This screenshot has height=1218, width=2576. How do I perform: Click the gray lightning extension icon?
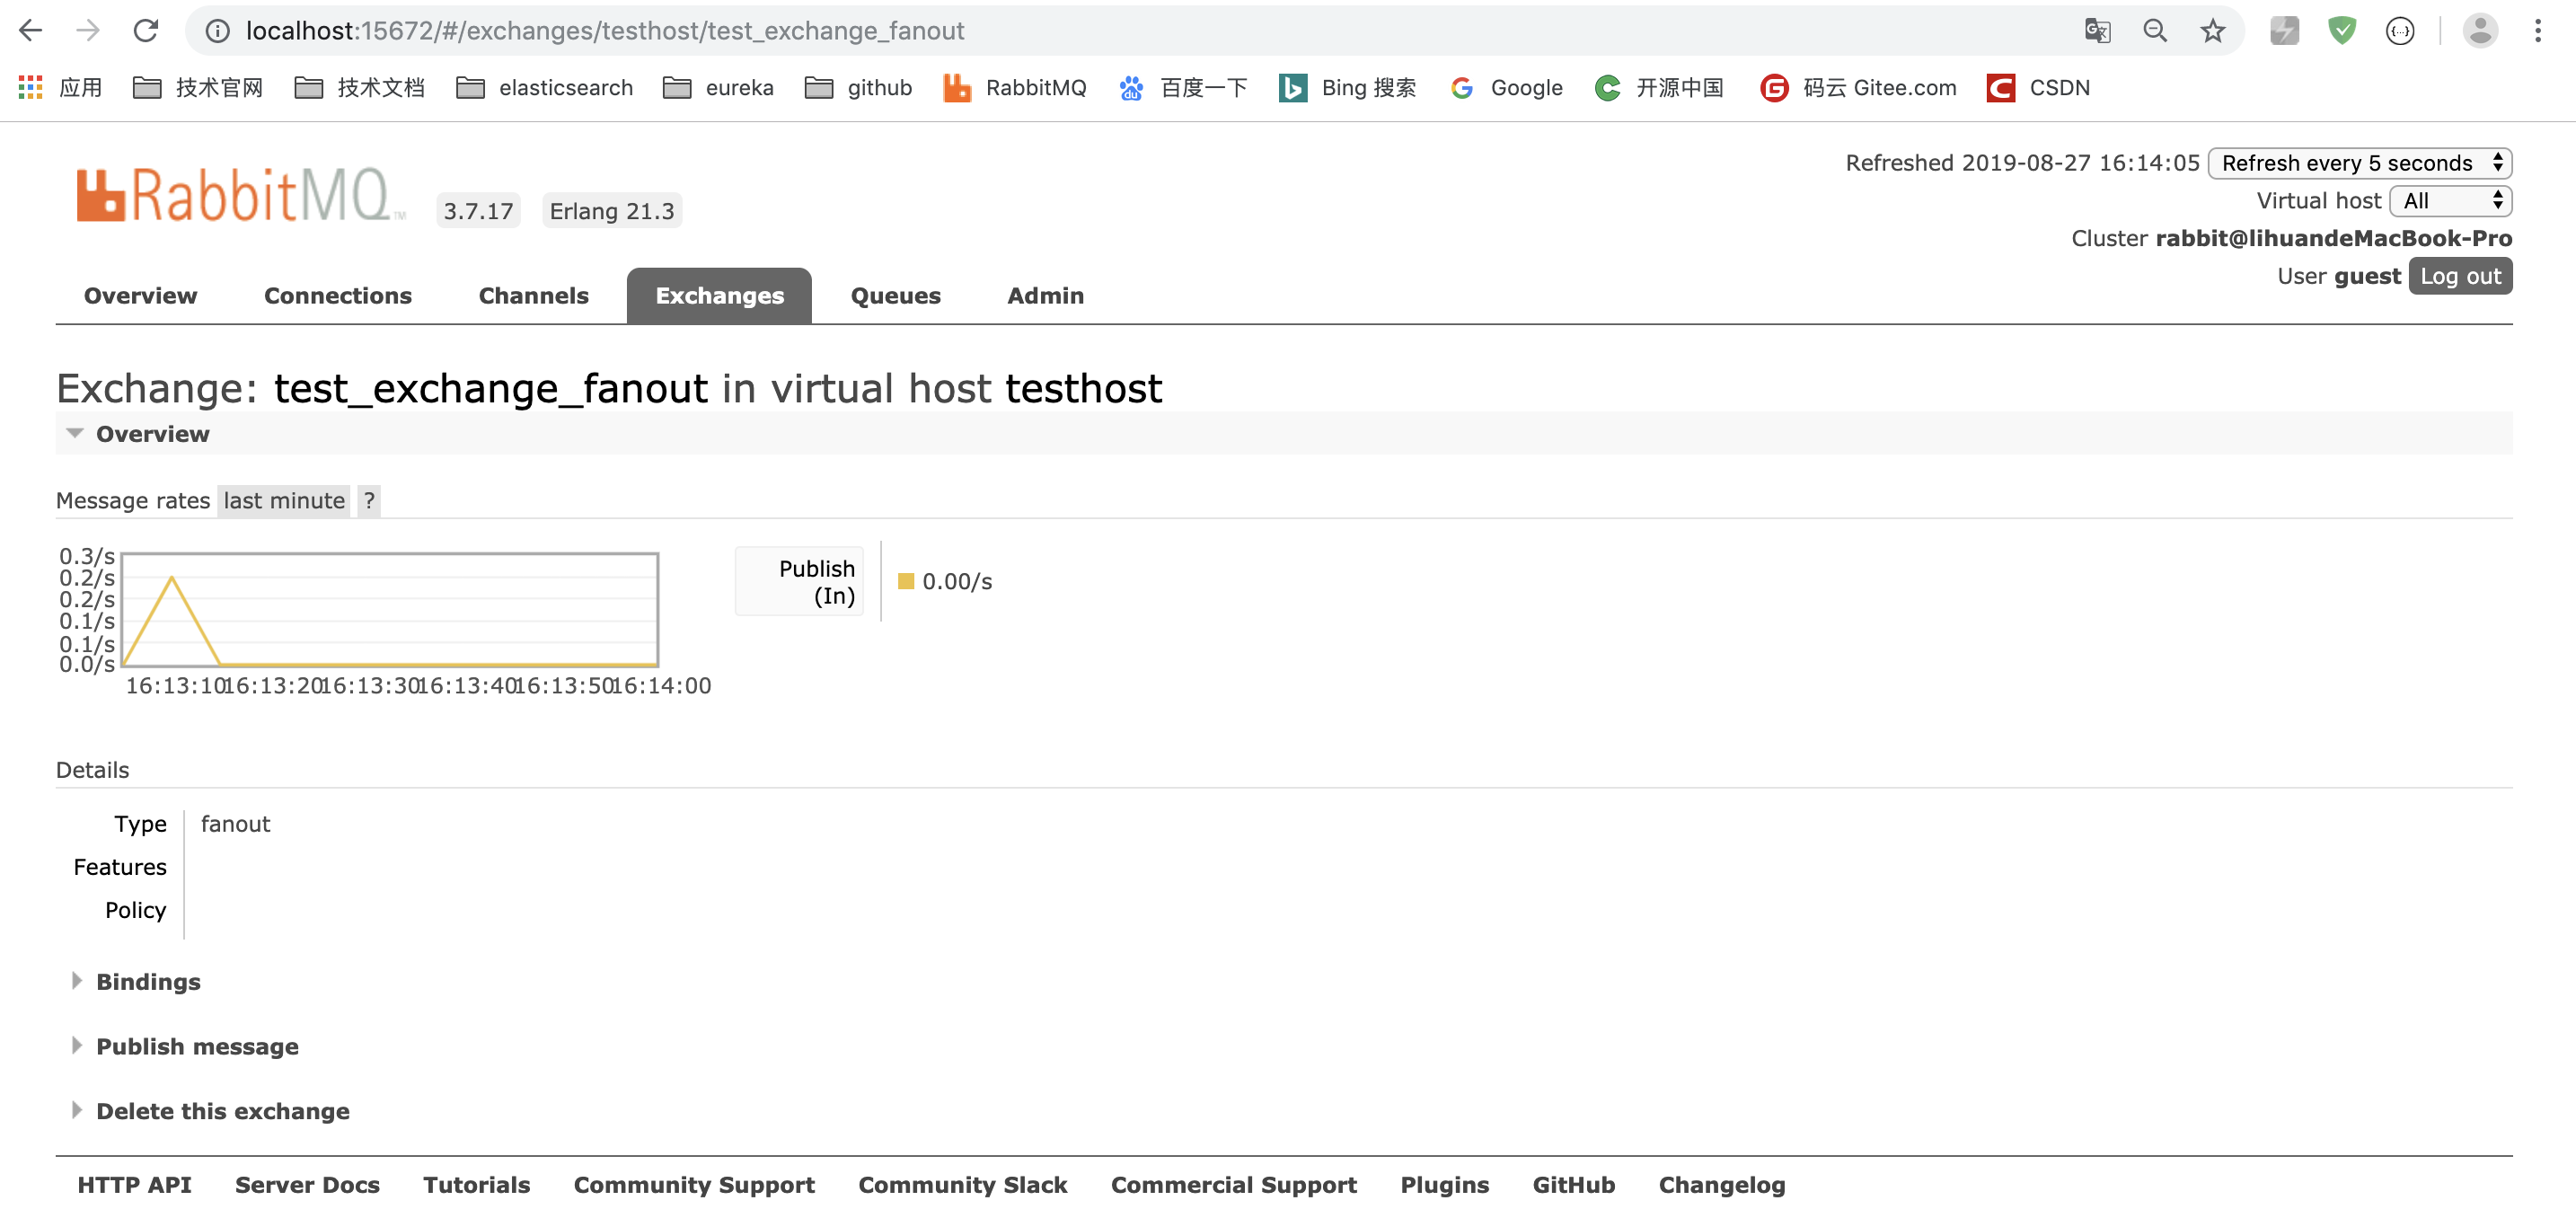click(2284, 31)
